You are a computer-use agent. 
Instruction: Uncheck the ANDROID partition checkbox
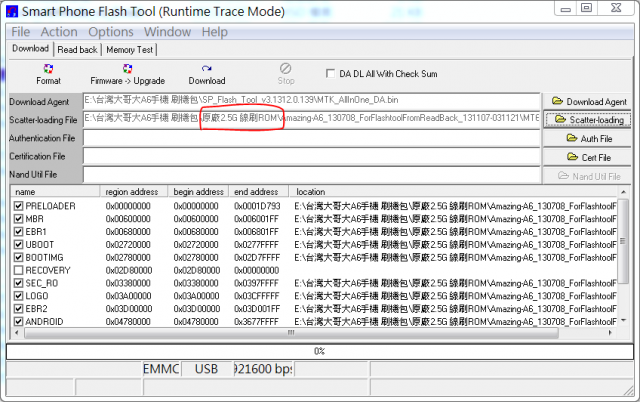pos(18,322)
